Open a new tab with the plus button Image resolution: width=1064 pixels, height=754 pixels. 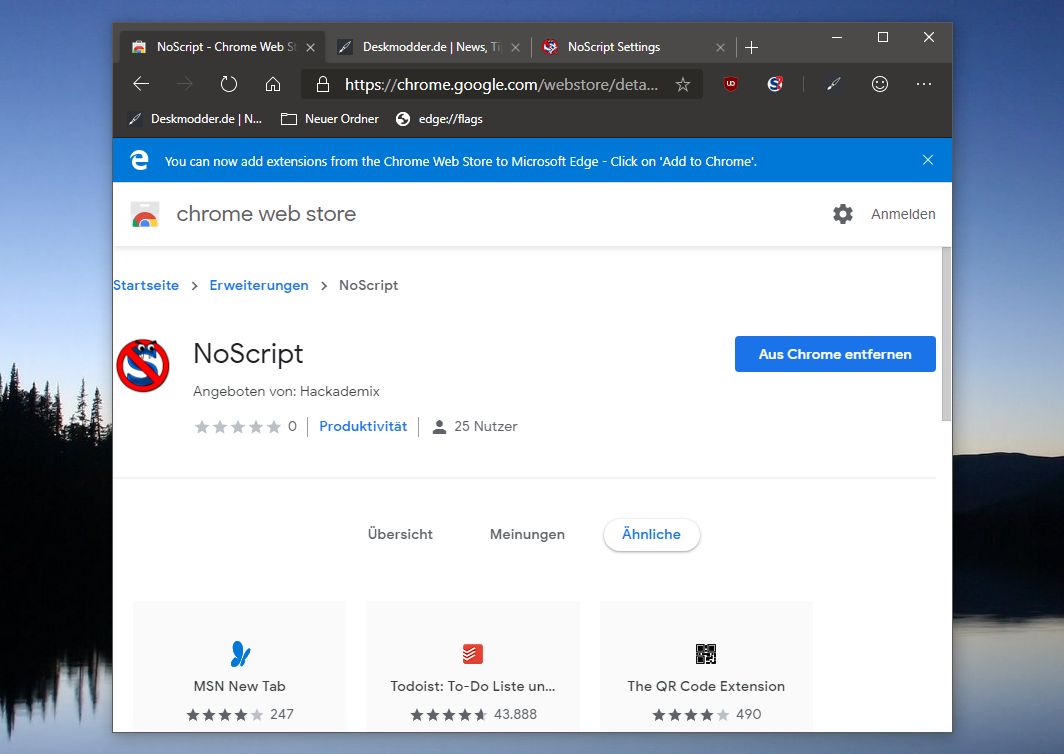click(x=751, y=48)
